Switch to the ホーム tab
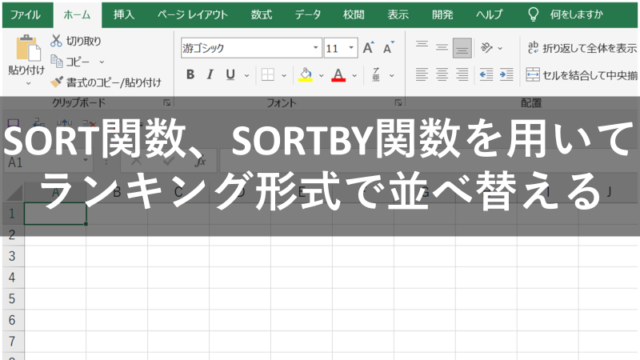This screenshot has width=640, height=360. tap(77, 15)
